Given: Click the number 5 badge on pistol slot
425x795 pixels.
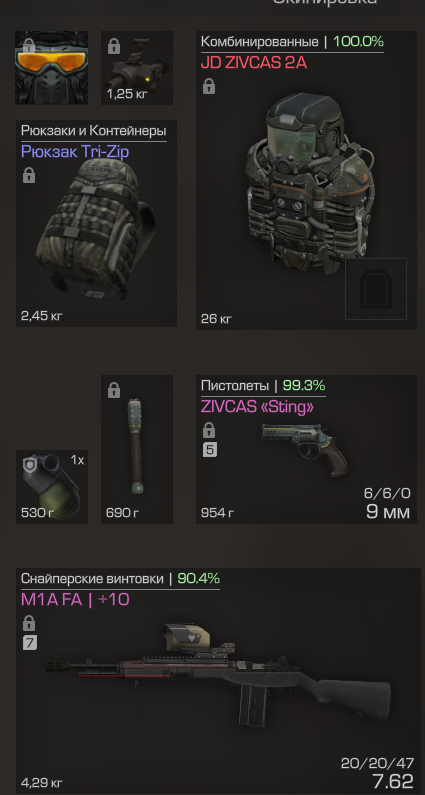Looking at the screenshot, I should click(x=210, y=450).
